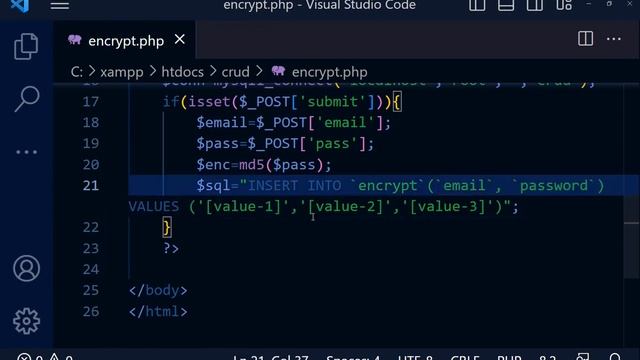Click line number 17 in the gutter

coord(91,102)
